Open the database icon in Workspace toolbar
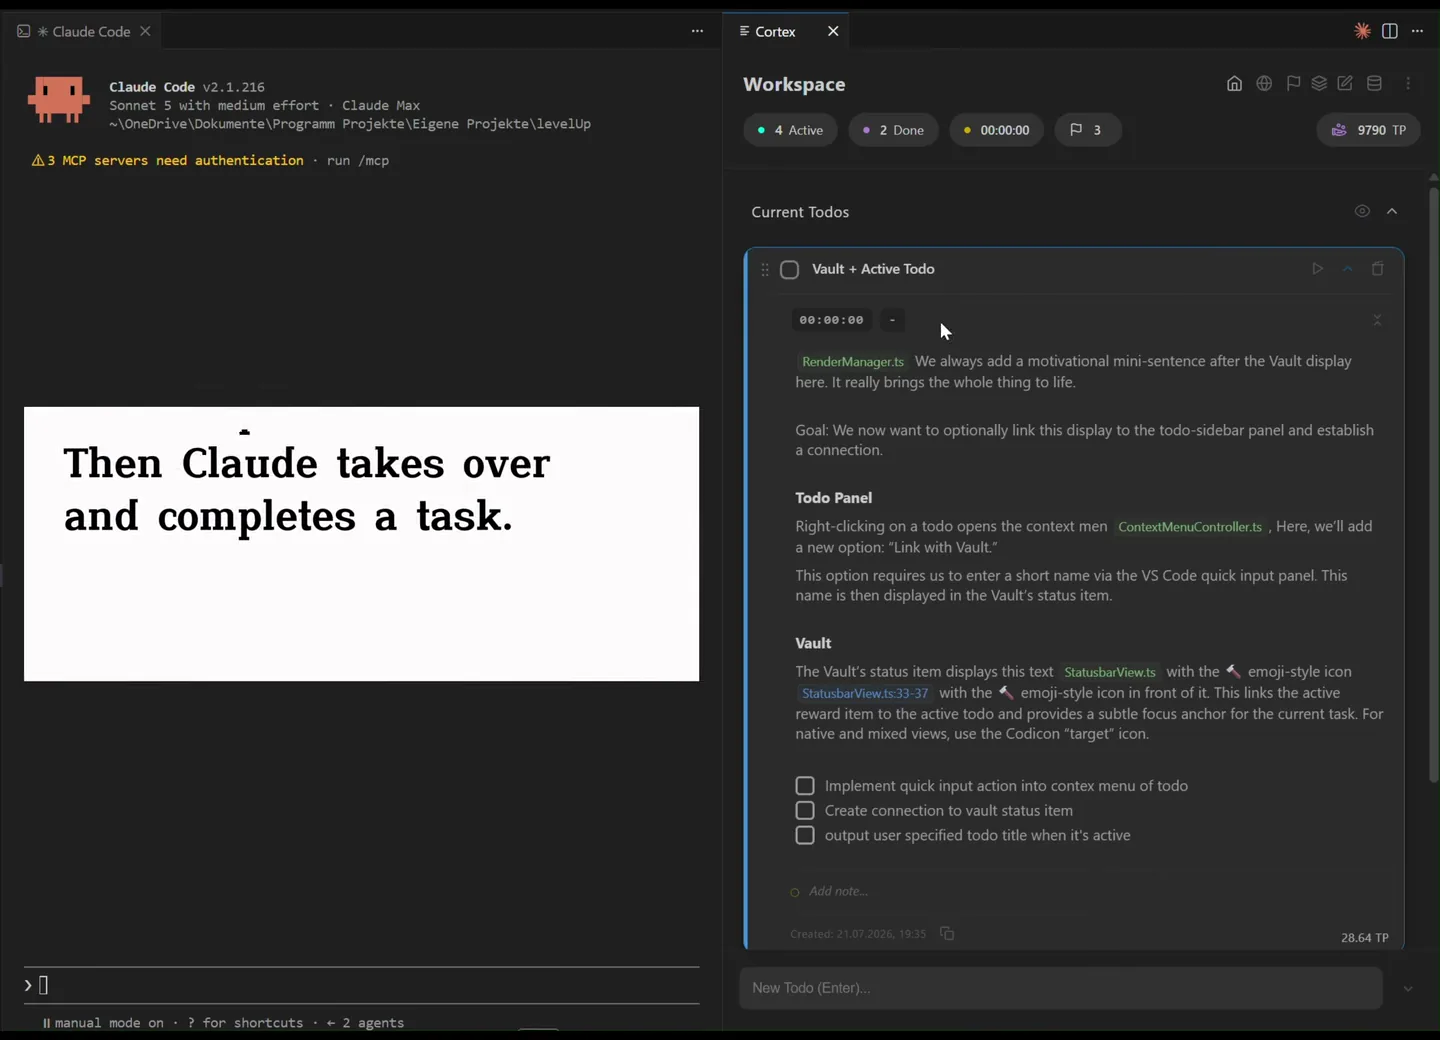The image size is (1440, 1040). pos(1374,84)
